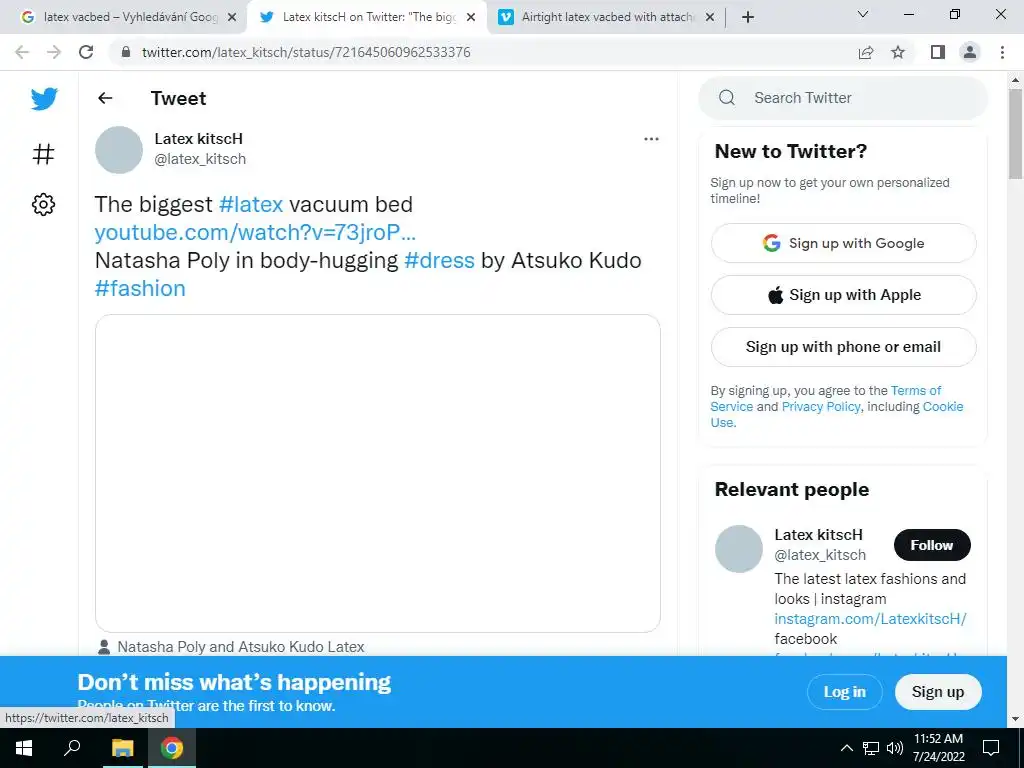This screenshot has width=1024, height=768.
Task: Close the Google search tab
Action: (231, 18)
